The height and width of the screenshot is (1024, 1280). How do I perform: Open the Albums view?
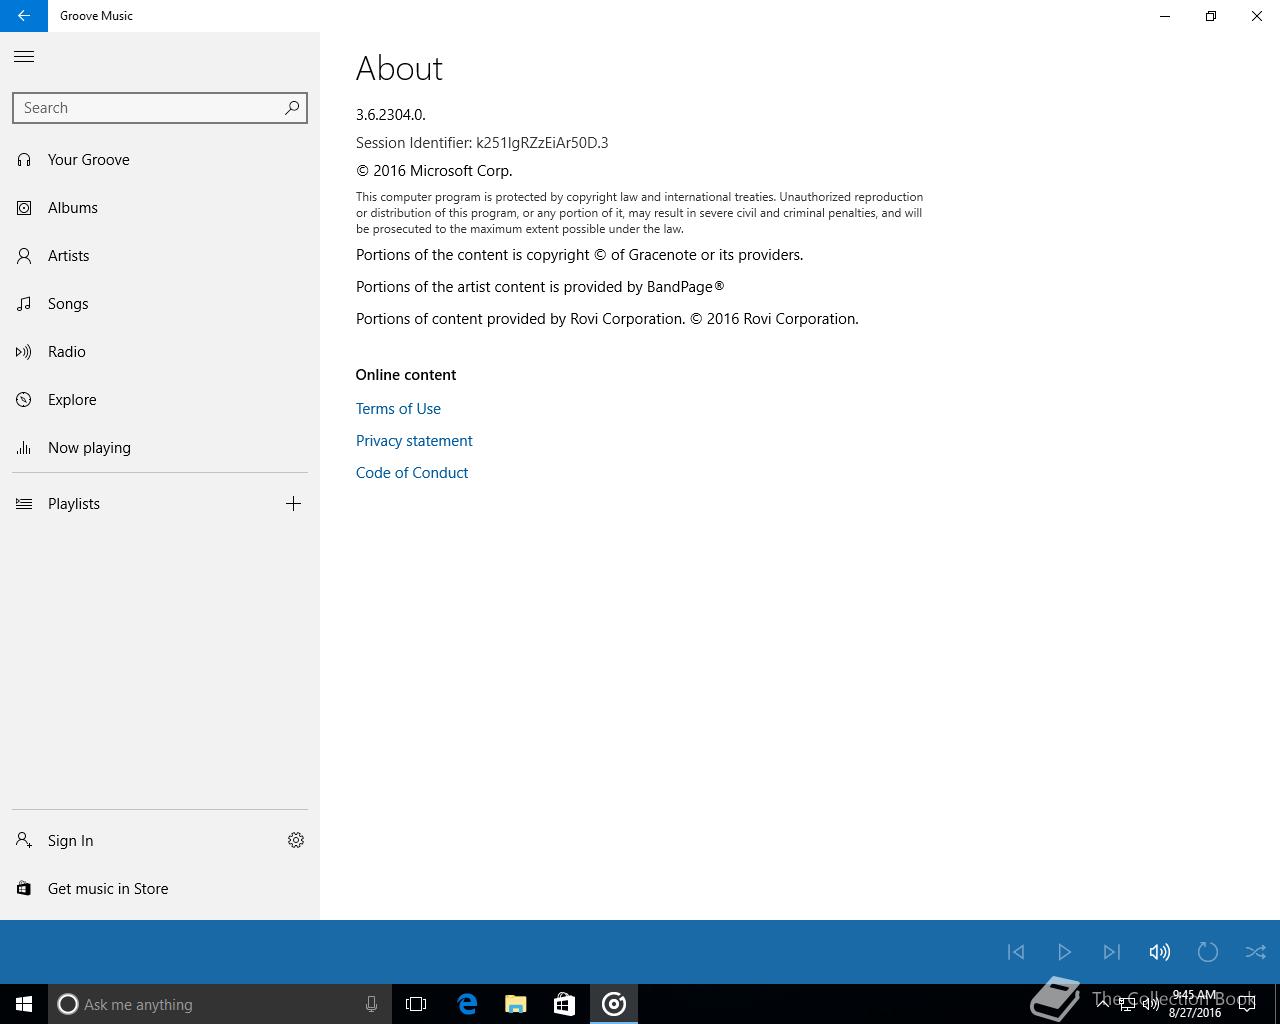160,208
